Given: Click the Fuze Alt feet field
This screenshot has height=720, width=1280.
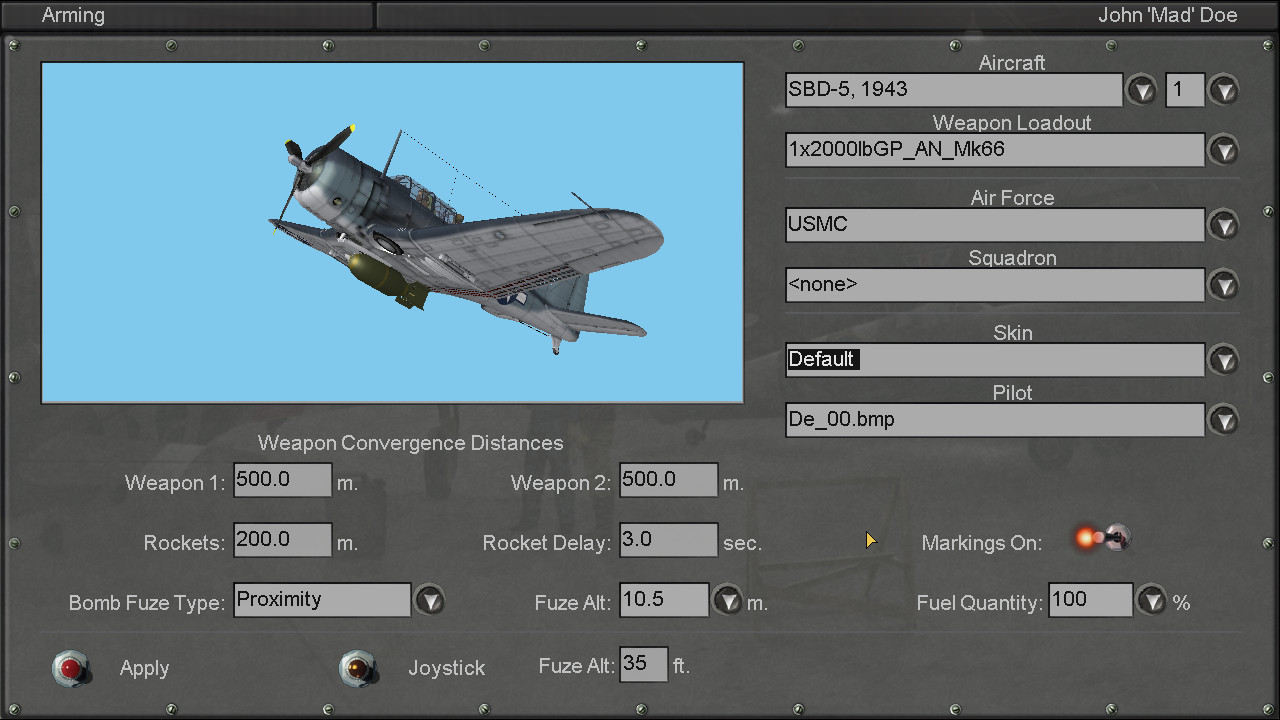Looking at the screenshot, I should coord(644,665).
